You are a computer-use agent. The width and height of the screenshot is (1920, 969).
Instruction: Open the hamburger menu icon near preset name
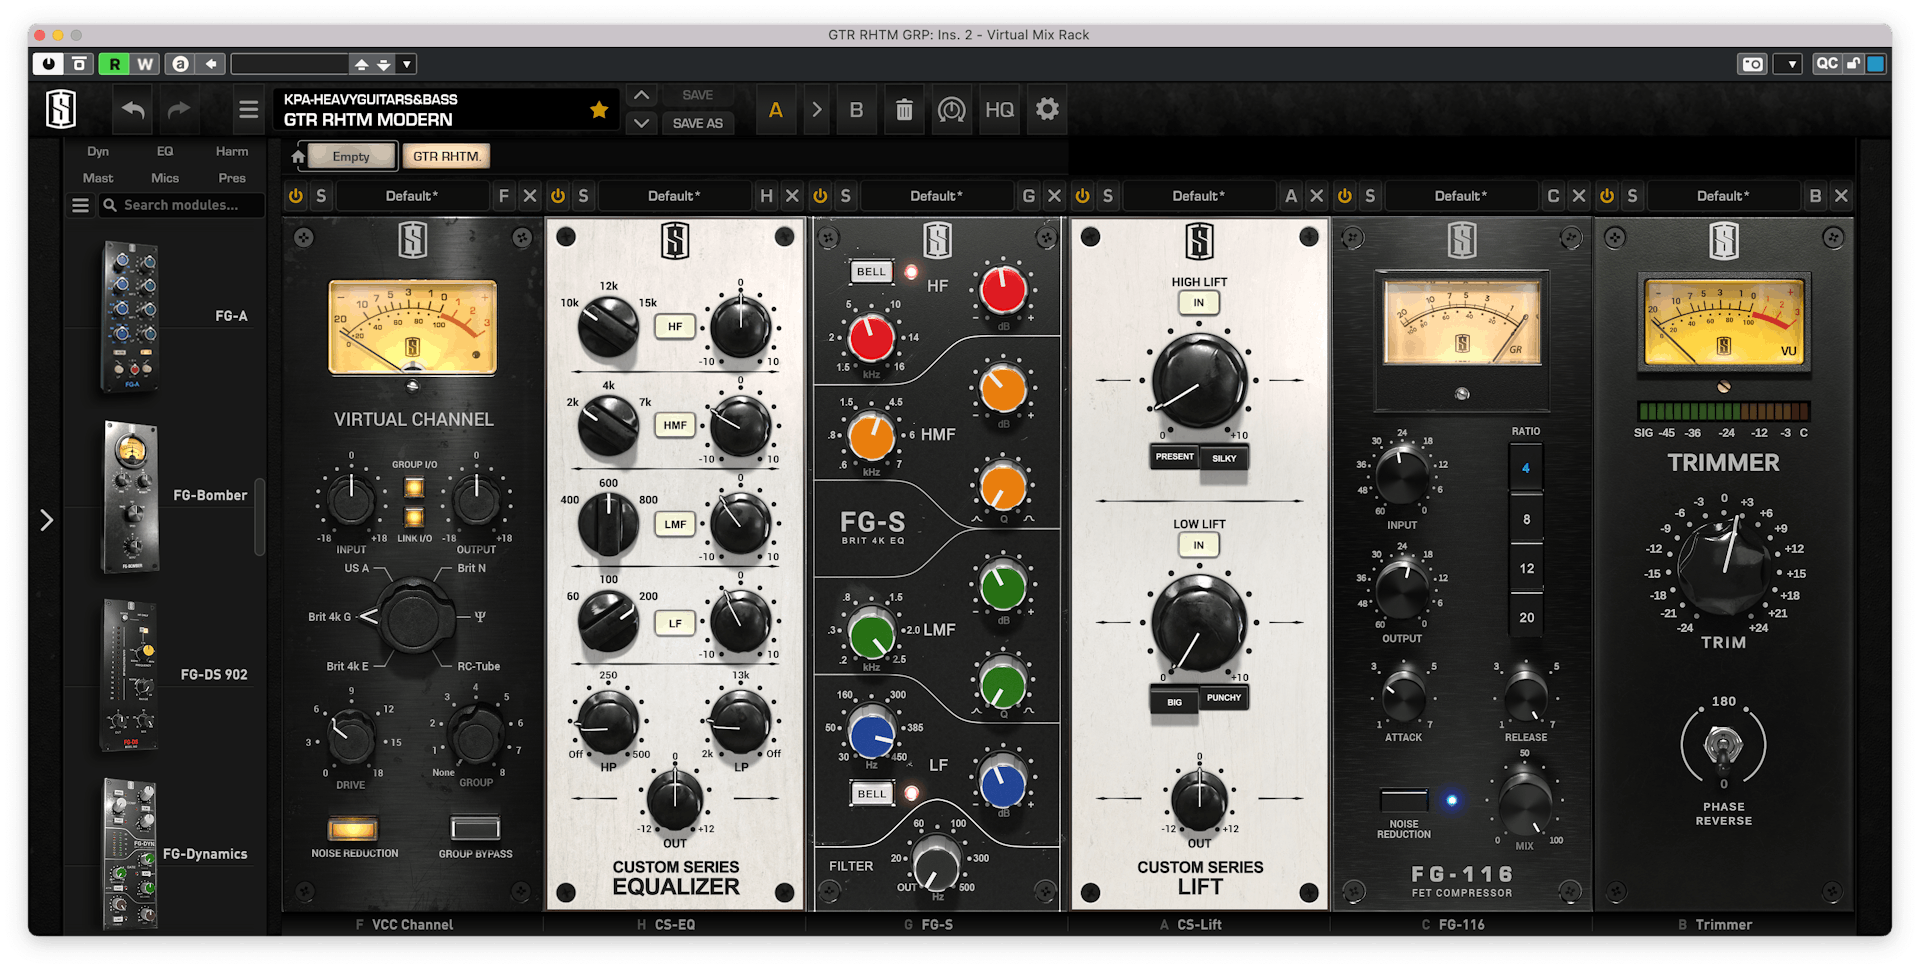tap(248, 109)
